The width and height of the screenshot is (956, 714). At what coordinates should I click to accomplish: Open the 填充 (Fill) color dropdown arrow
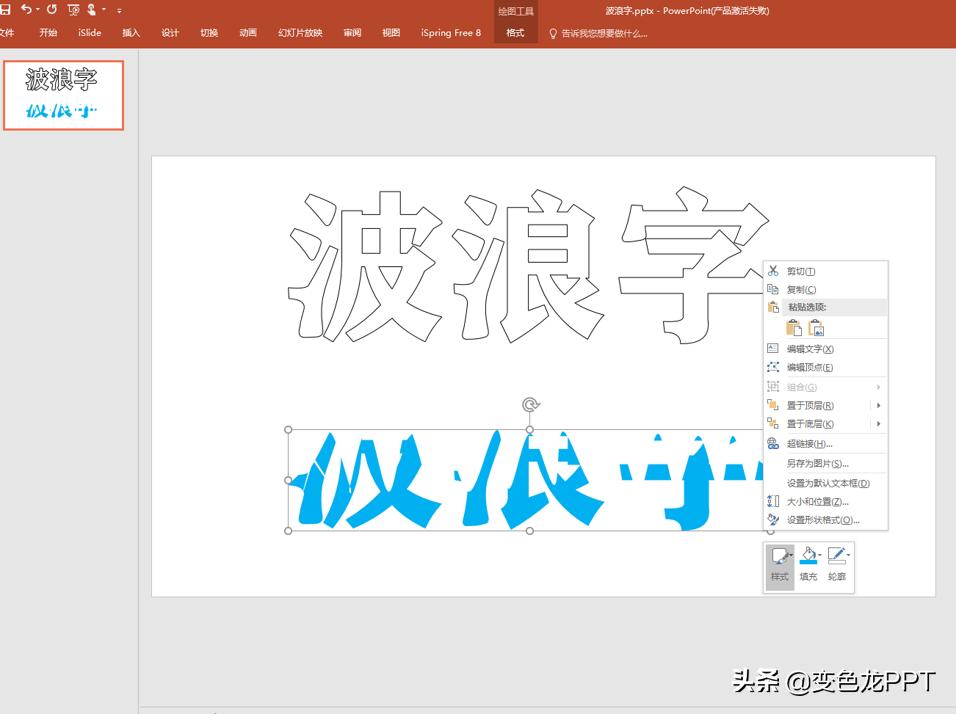[x=820, y=555]
